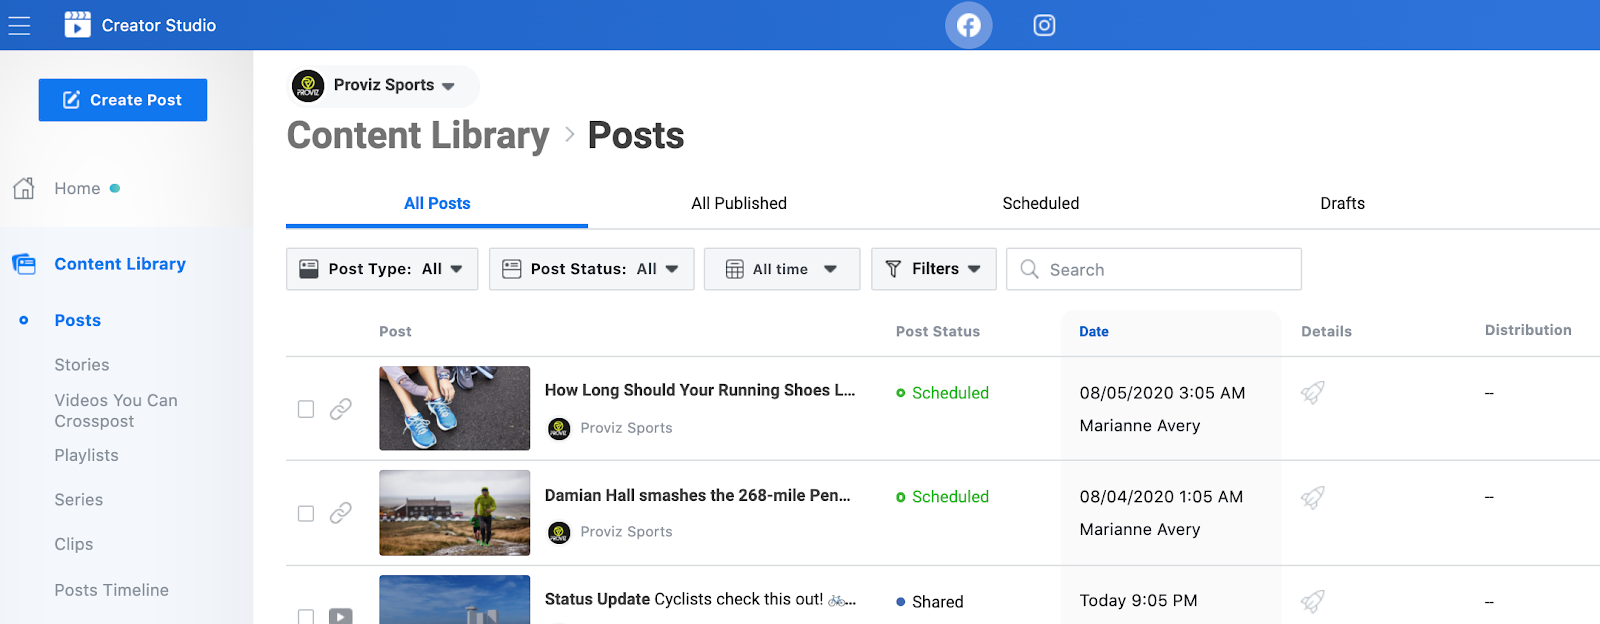Open the Proviz Sports page selector dropdown
Screen dimensions: 1600x624
pos(384,86)
